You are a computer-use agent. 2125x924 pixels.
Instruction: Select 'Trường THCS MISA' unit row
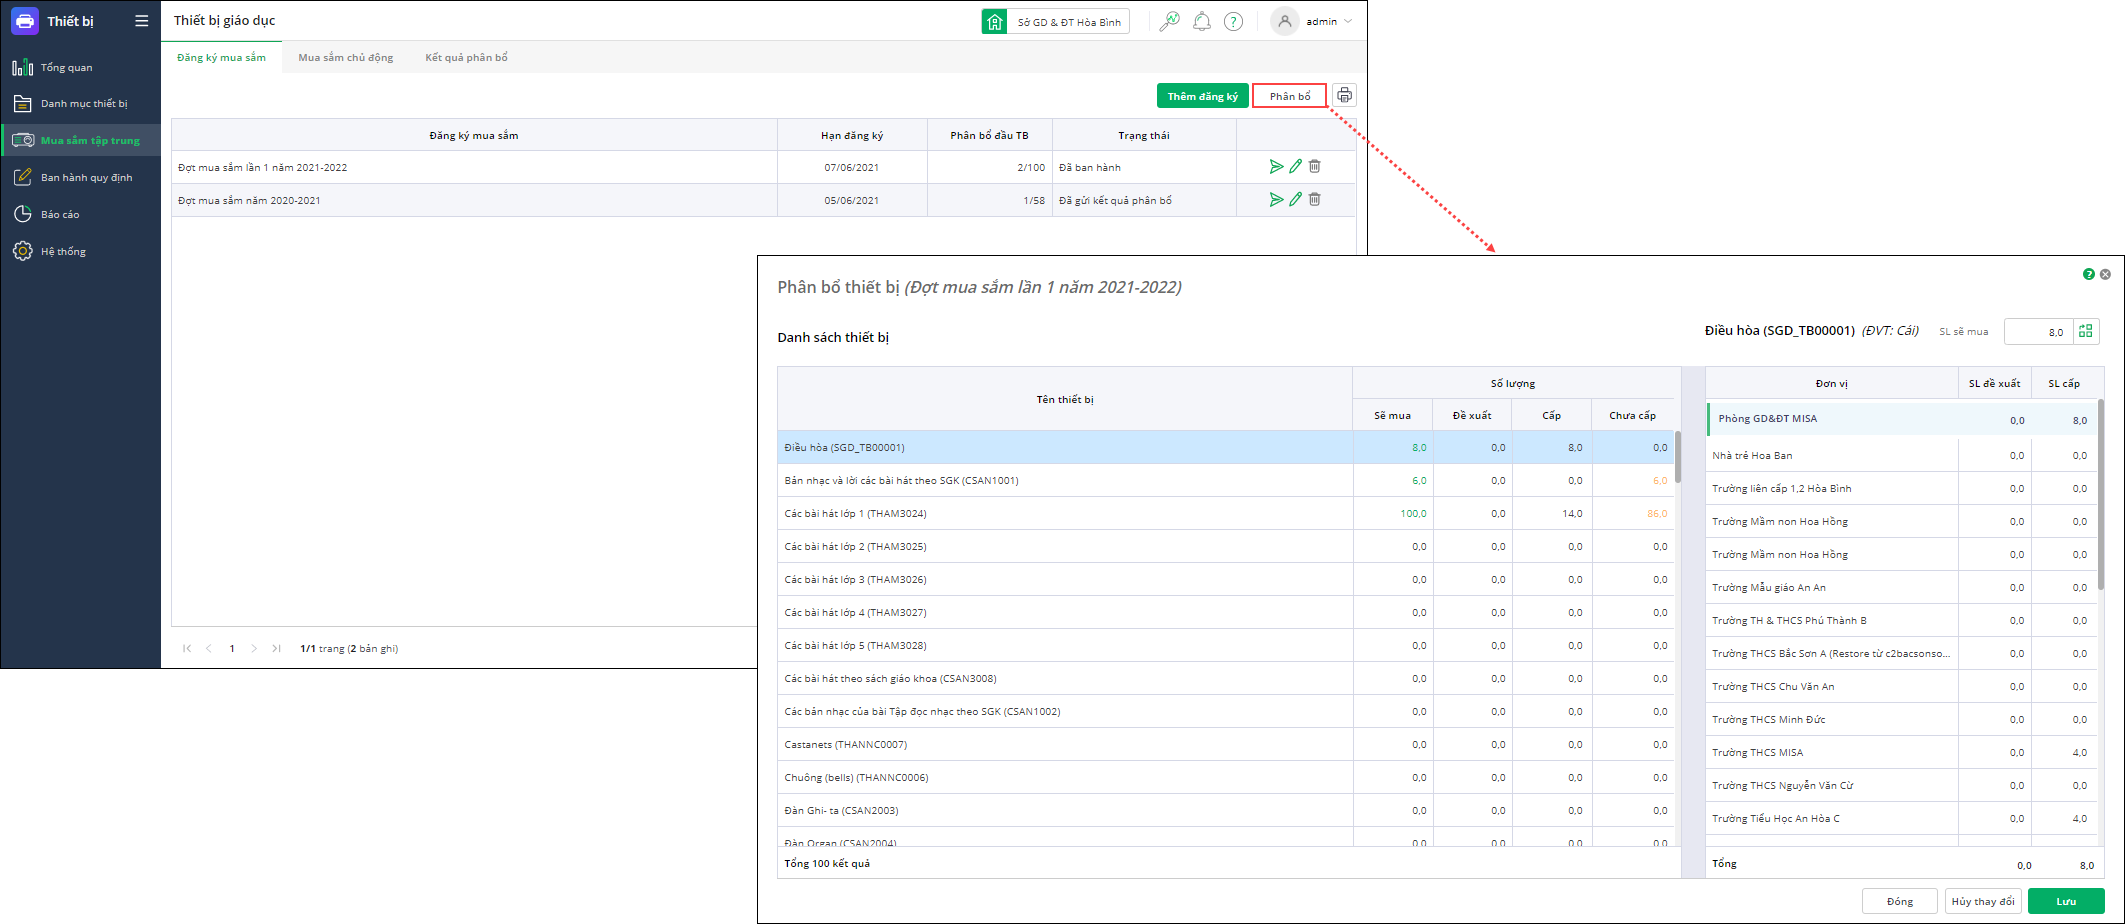pos(1901,752)
